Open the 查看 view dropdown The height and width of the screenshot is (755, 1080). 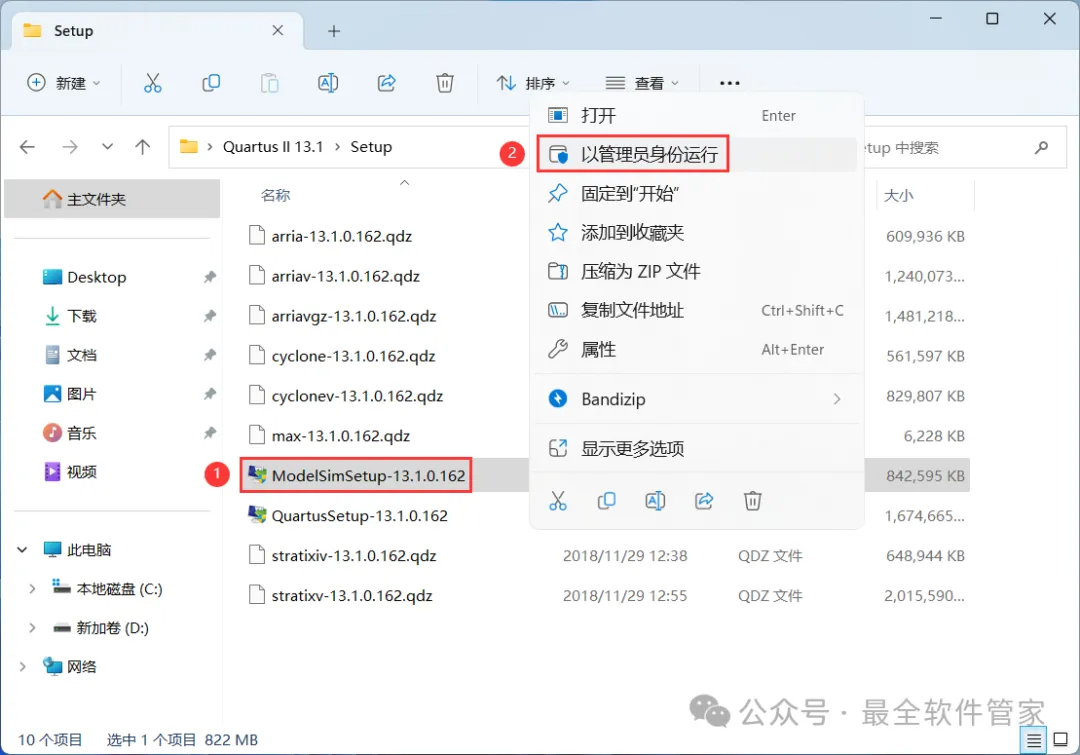(643, 83)
